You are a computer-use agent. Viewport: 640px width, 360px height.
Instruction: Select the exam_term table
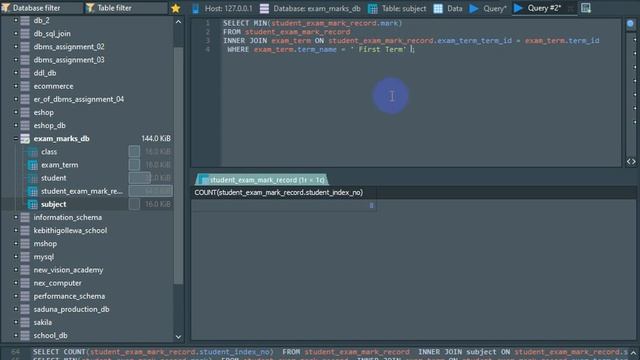point(60,165)
